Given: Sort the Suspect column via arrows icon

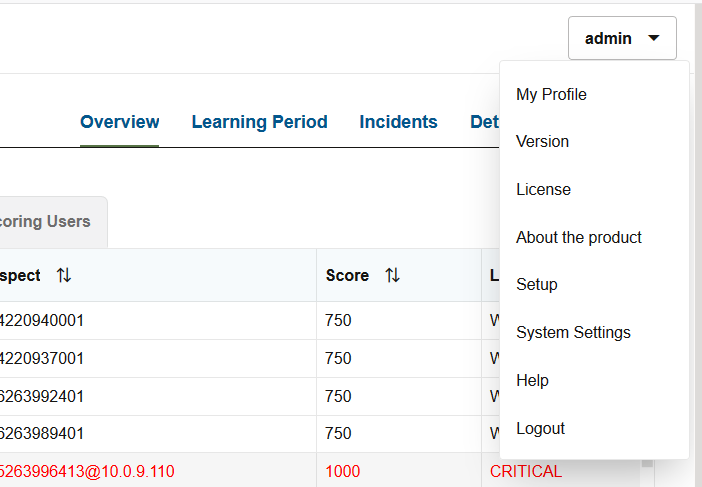Looking at the screenshot, I should pyautogui.click(x=64, y=275).
